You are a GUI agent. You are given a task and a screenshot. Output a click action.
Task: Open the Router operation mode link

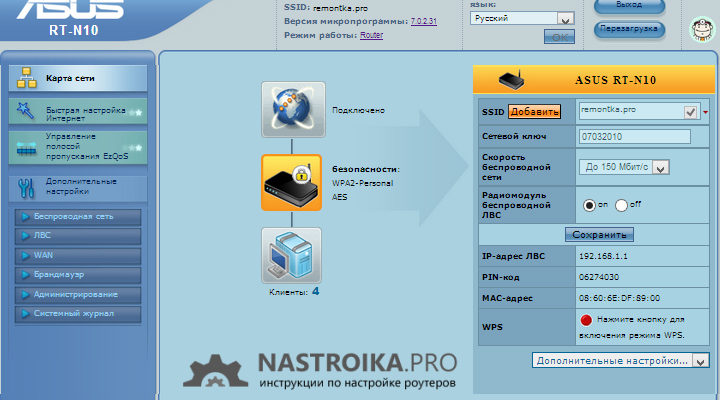coord(371,35)
